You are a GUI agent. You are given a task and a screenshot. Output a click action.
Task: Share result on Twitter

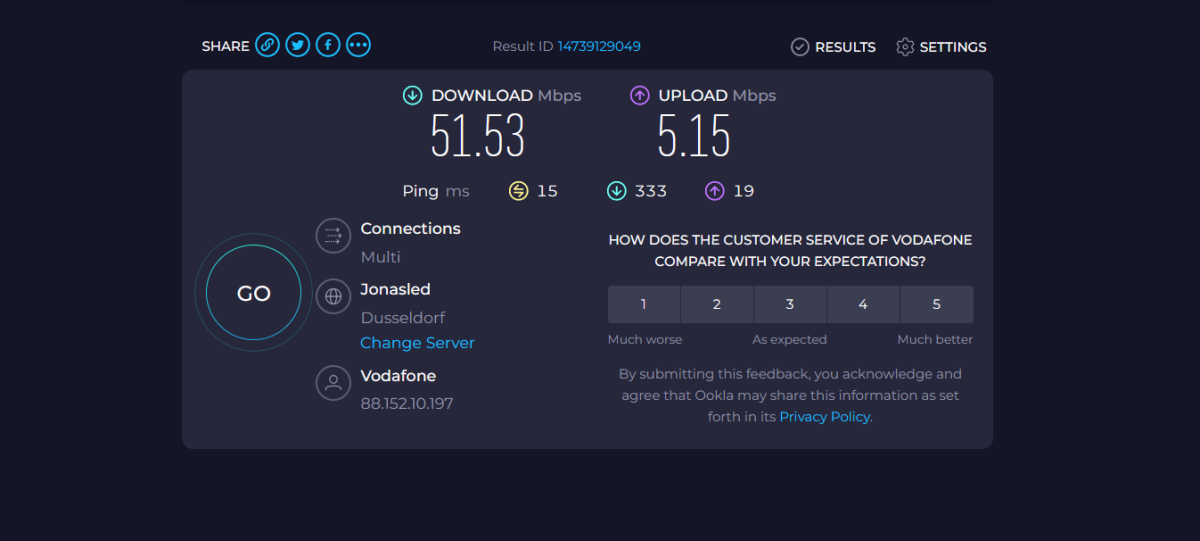(297, 45)
